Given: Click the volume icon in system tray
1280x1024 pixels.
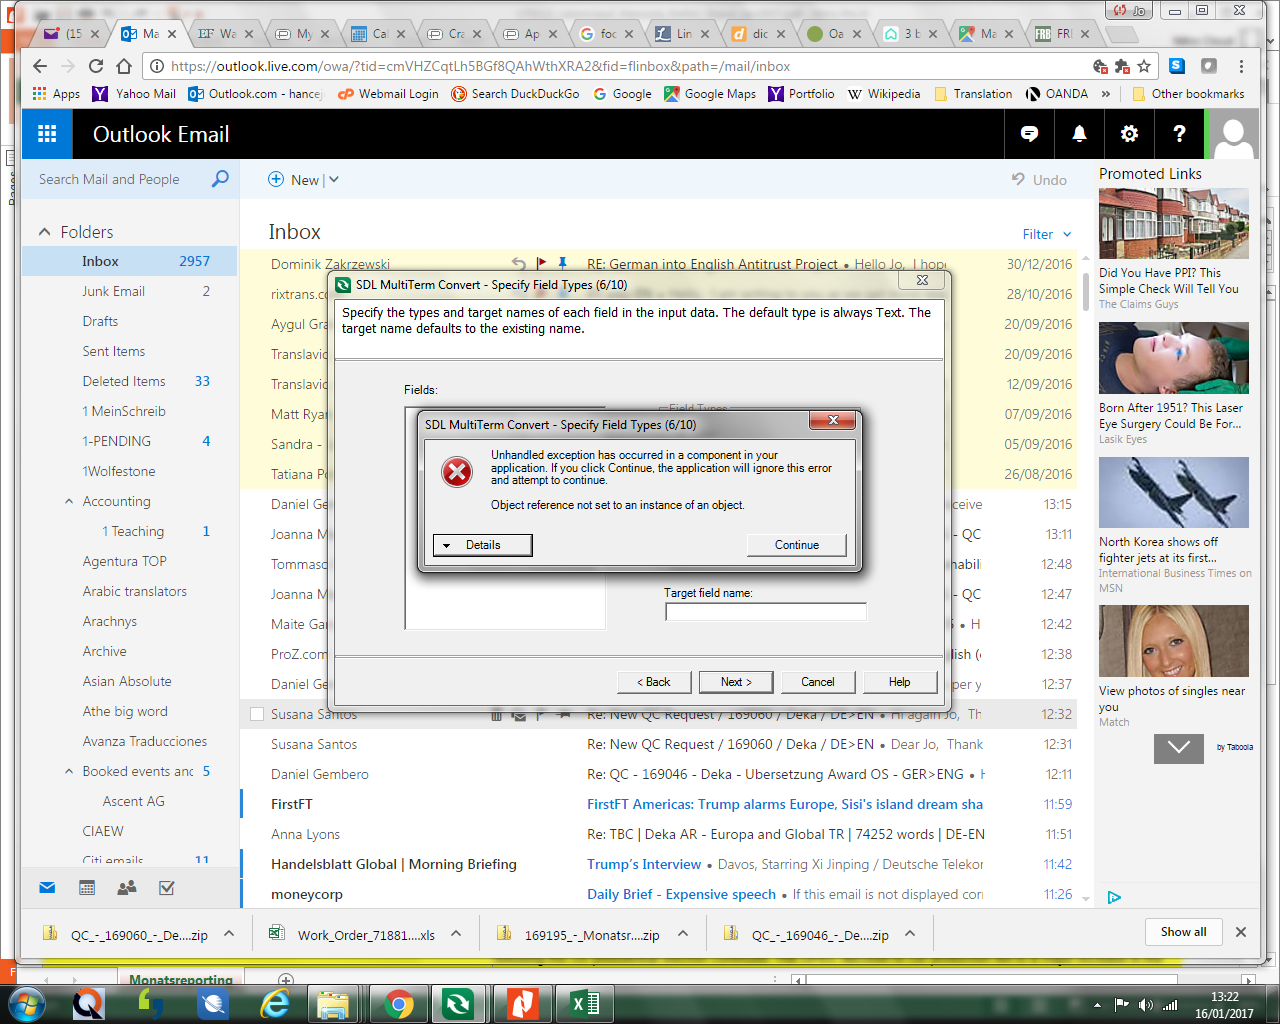Looking at the screenshot, I should click(1145, 1005).
